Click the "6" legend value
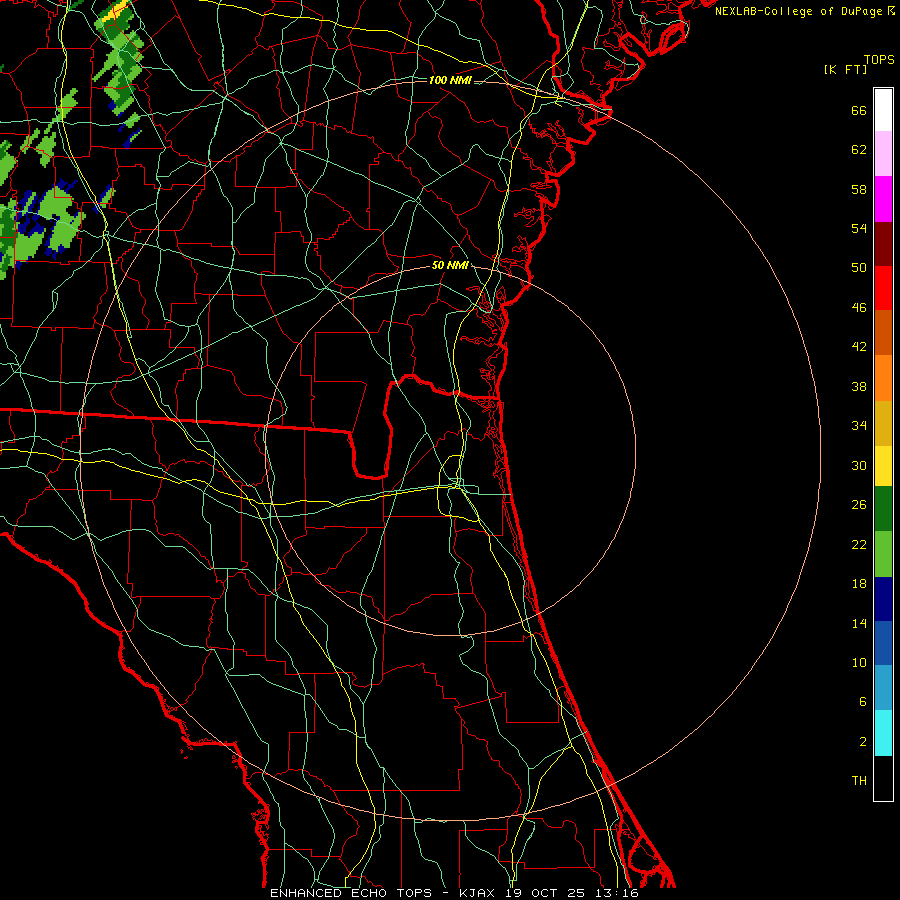The width and height of the screenshot is (900, 900). pos(863,702)
